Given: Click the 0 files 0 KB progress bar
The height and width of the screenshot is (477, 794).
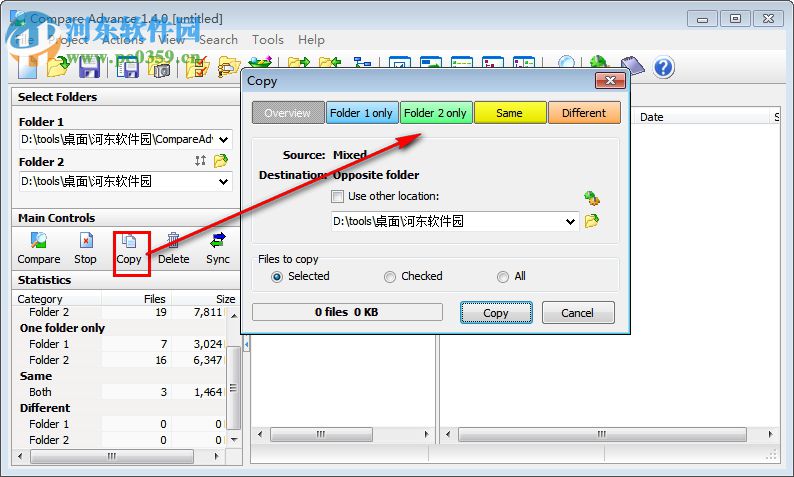Looking at the screenshot, I should (347, 312).
